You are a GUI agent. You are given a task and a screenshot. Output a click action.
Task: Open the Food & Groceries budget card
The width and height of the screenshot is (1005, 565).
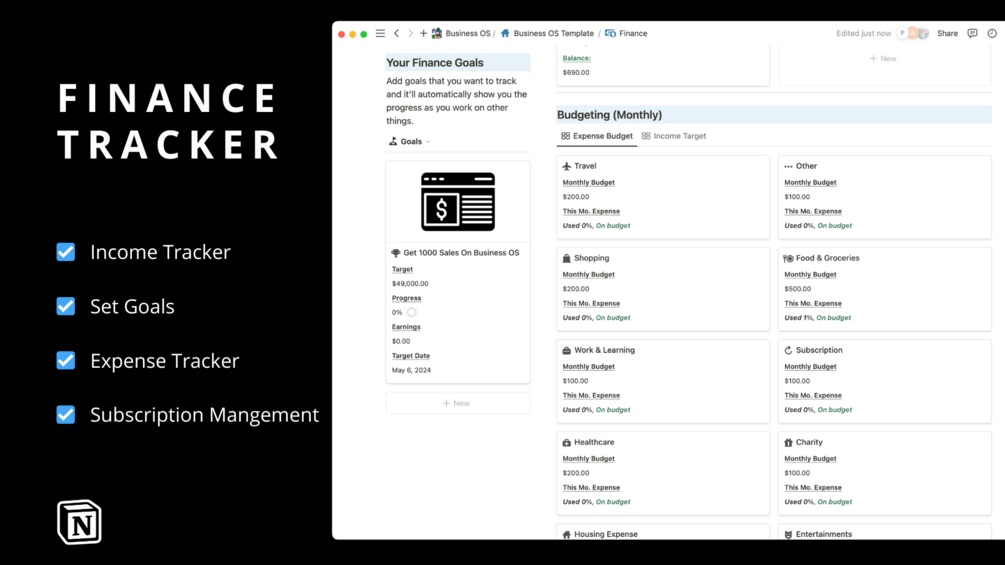pos(885,289)
